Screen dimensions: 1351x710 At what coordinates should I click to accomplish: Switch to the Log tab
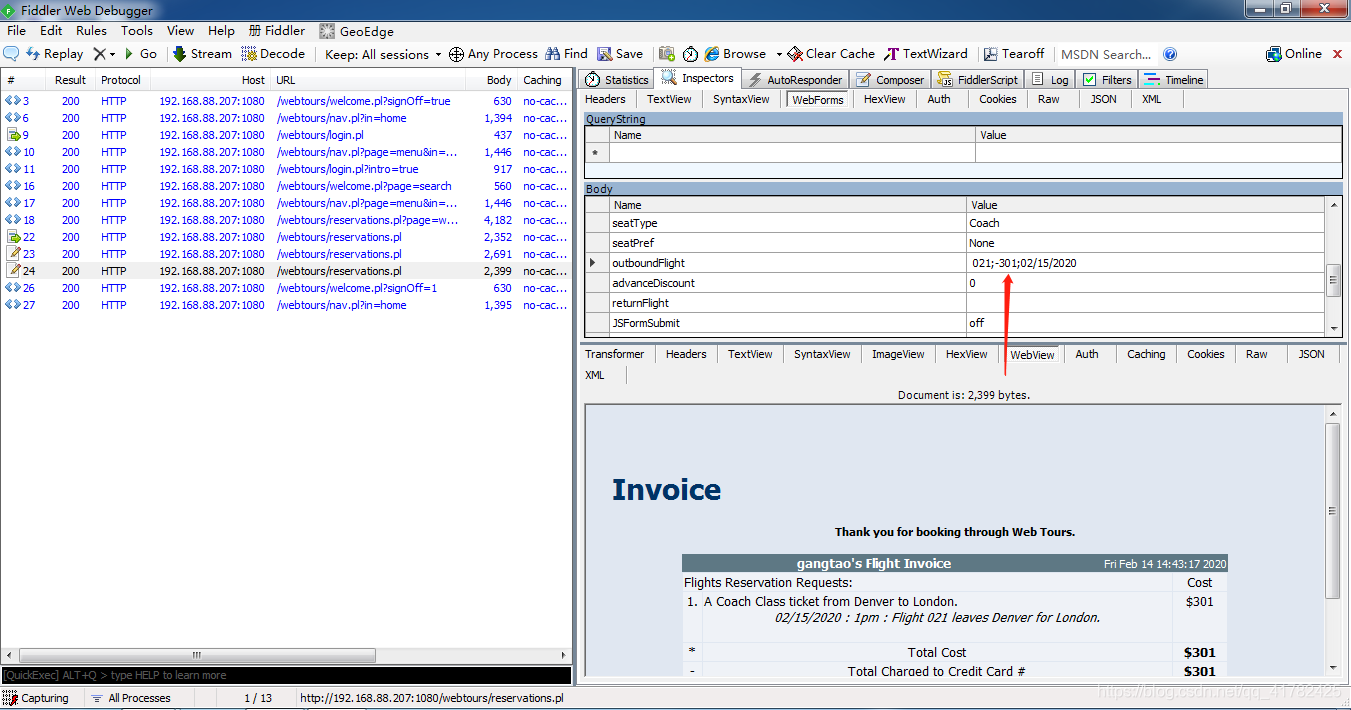click(1050, 80)
